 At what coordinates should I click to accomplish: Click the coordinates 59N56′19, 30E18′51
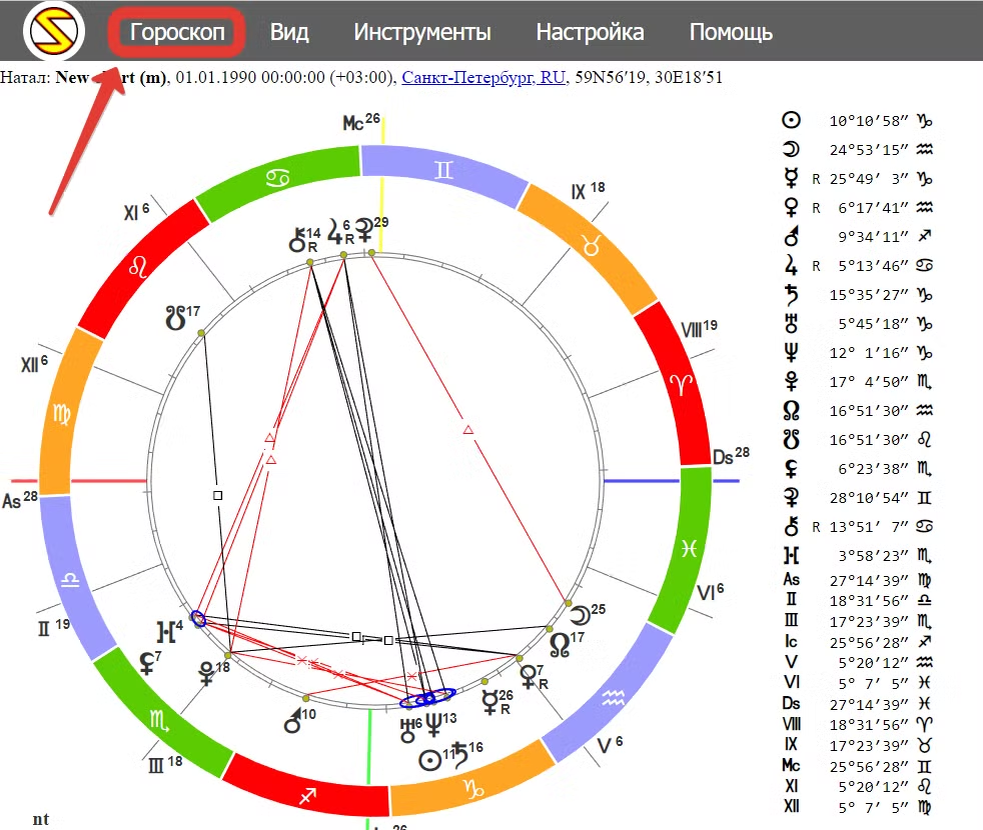tap(649, 77)
